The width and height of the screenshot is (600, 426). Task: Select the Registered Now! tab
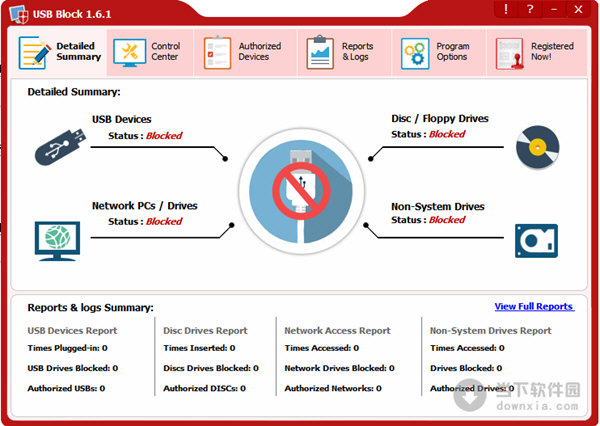537,52
